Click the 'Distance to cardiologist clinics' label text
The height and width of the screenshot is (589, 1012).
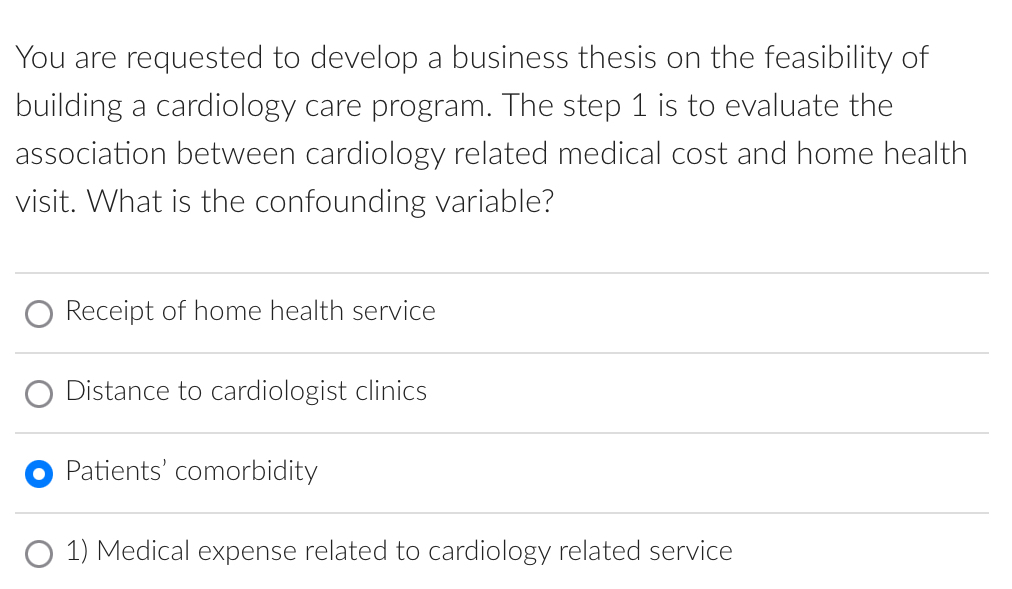pos(245,392)
